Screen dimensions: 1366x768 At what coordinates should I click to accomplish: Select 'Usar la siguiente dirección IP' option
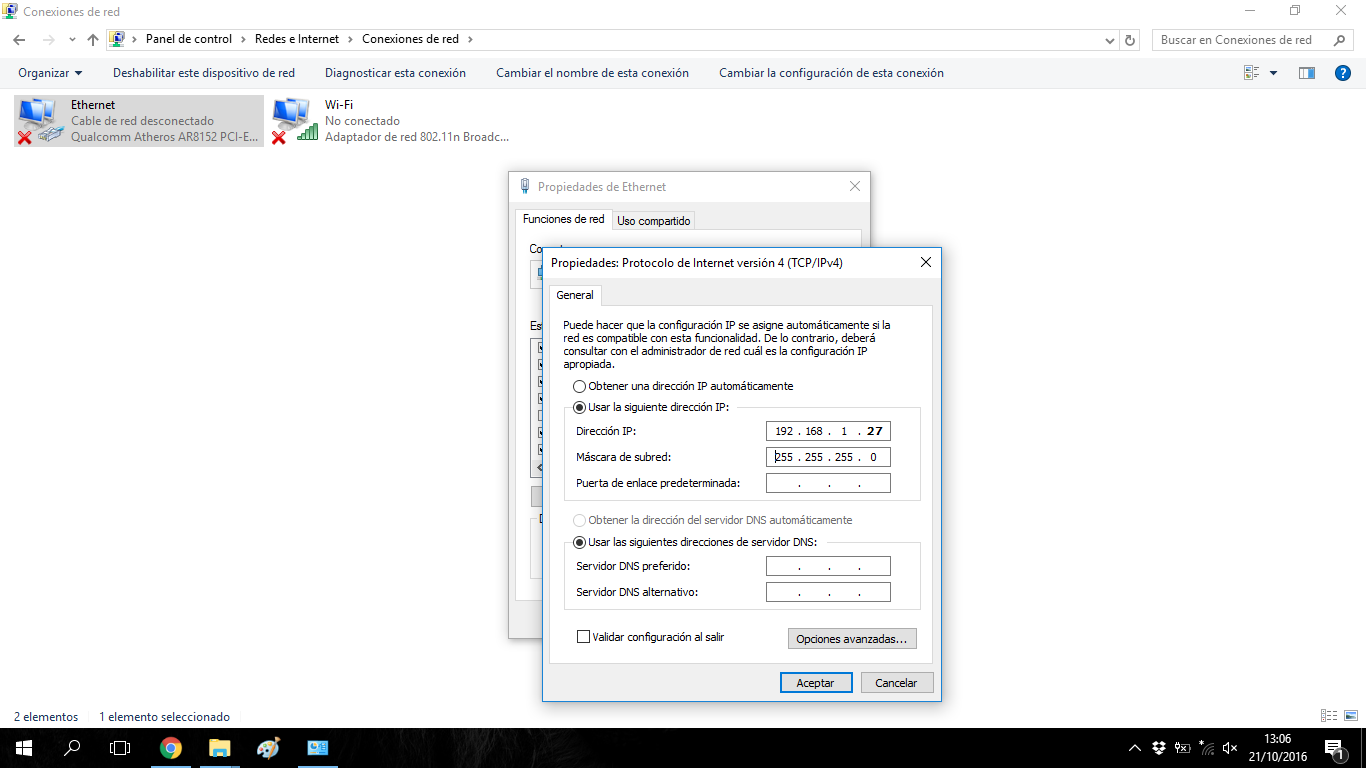(580, 407)
